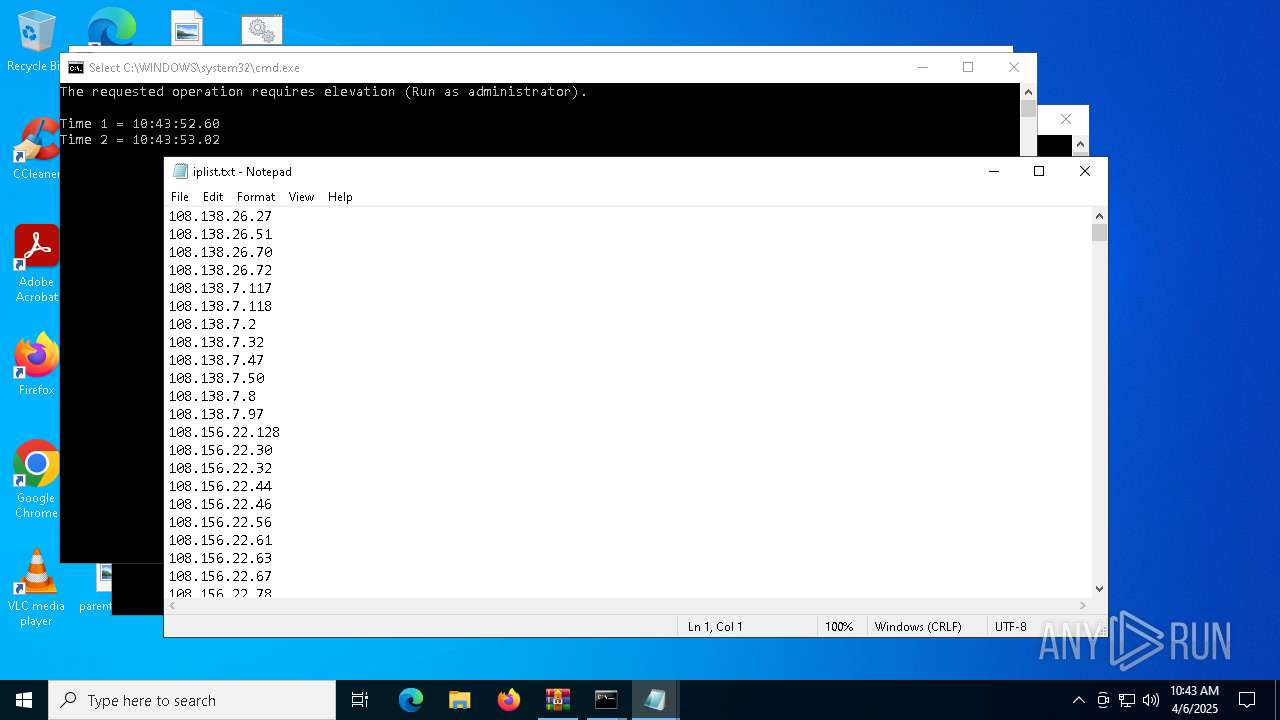The image size is (1280, 720).
Task: Launch Firefox from the desktop shortcut
Action: pyautogui.click(x=37, y=365)
